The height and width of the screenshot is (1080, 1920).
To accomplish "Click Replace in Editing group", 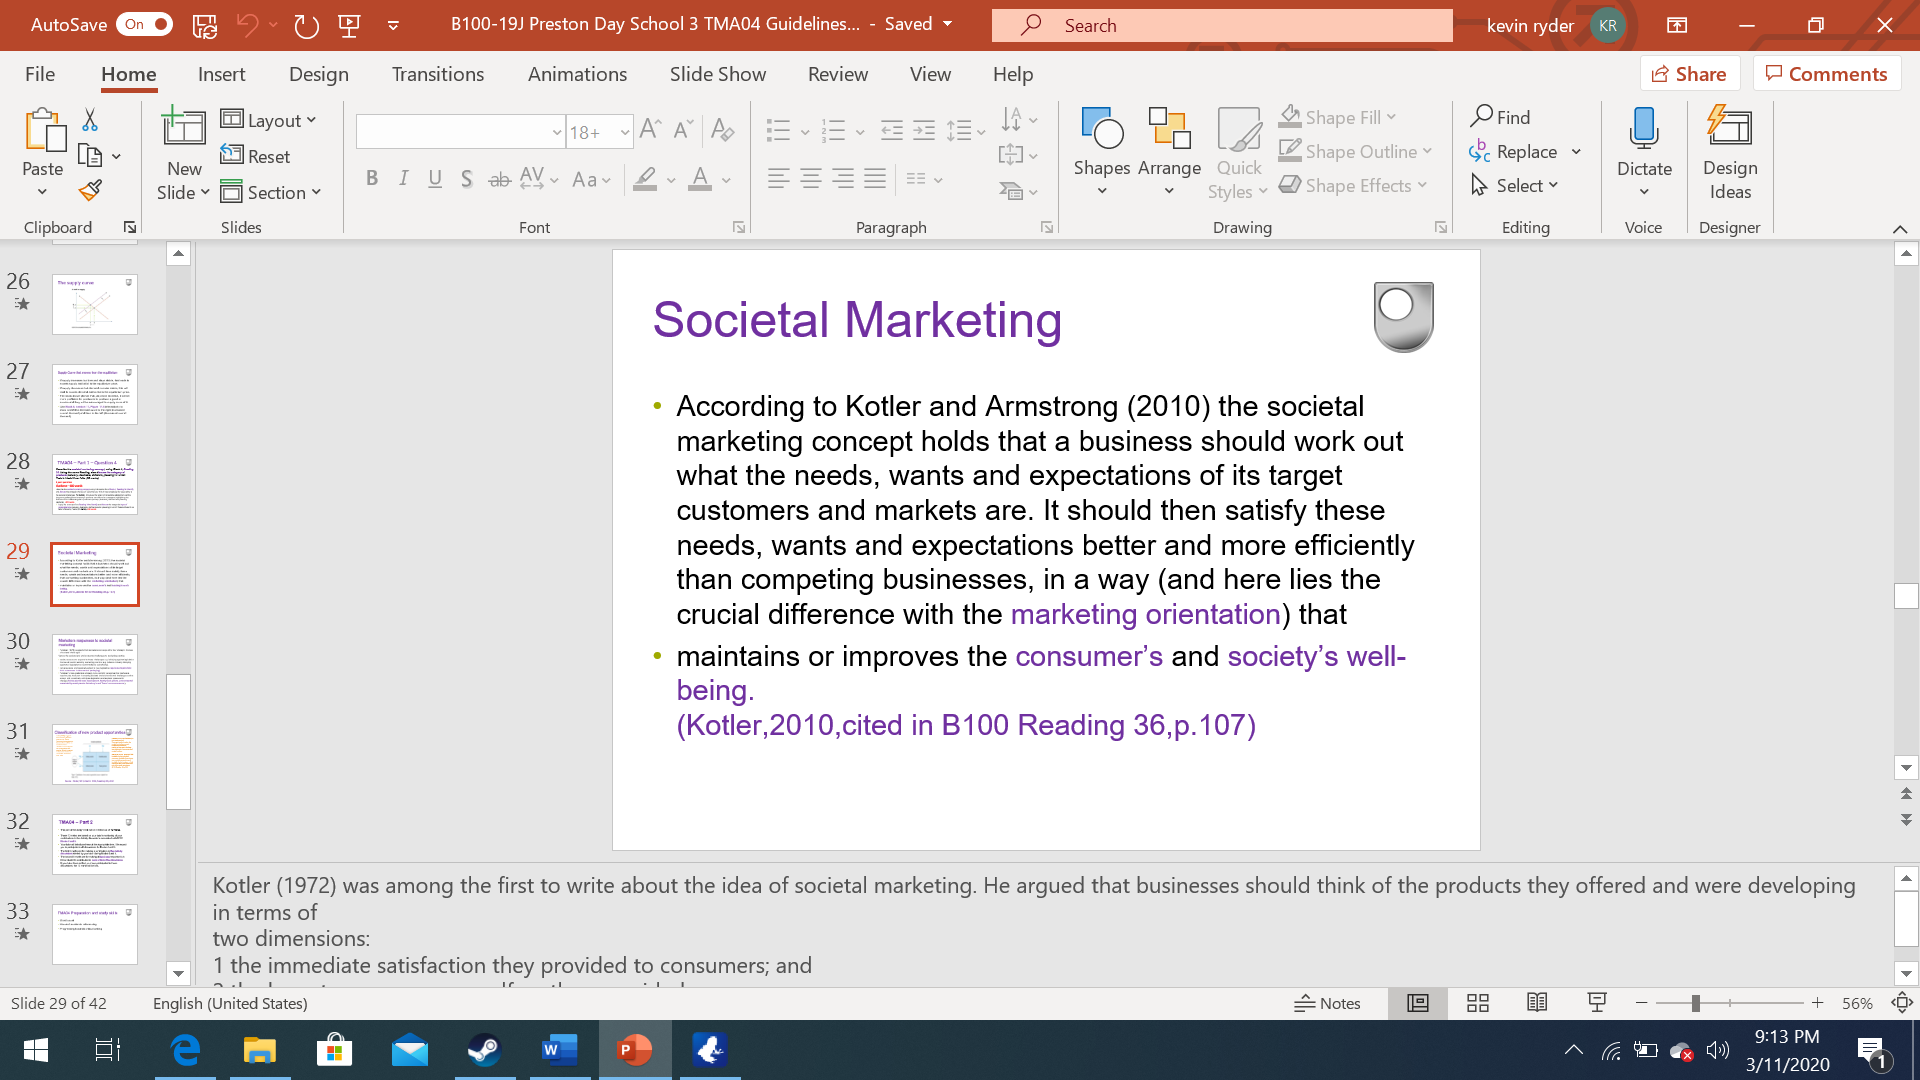I will point(1514,151).
